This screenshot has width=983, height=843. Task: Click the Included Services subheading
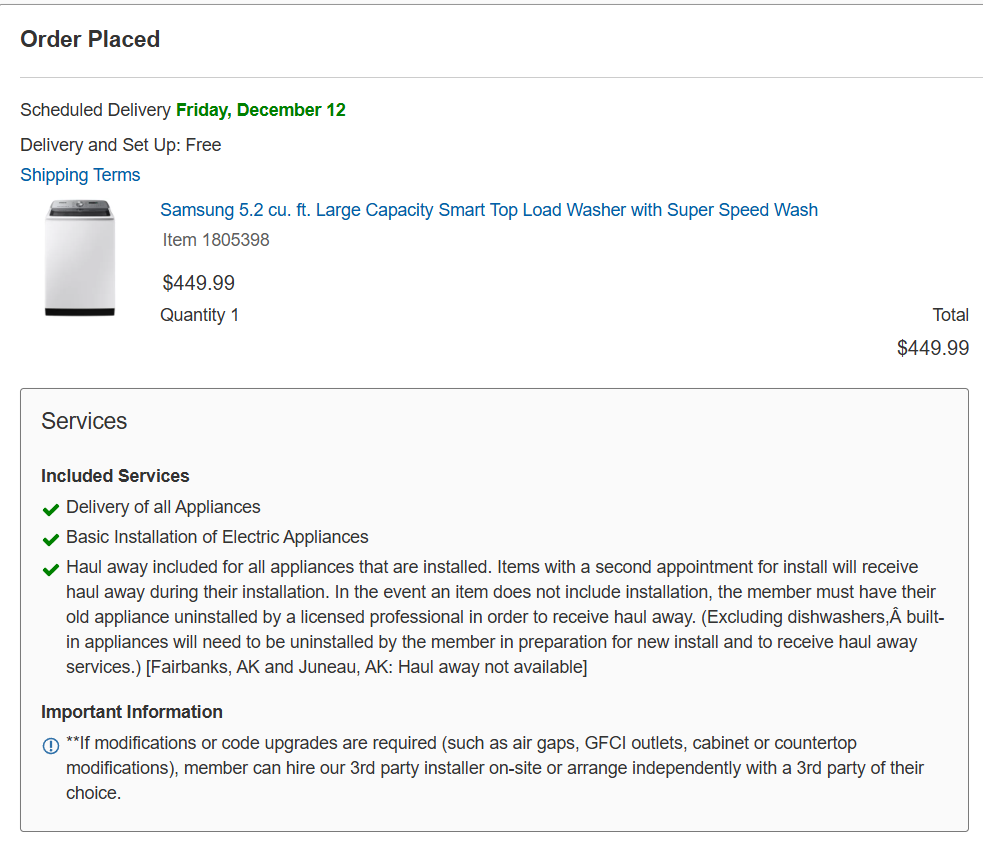(115, 476)
